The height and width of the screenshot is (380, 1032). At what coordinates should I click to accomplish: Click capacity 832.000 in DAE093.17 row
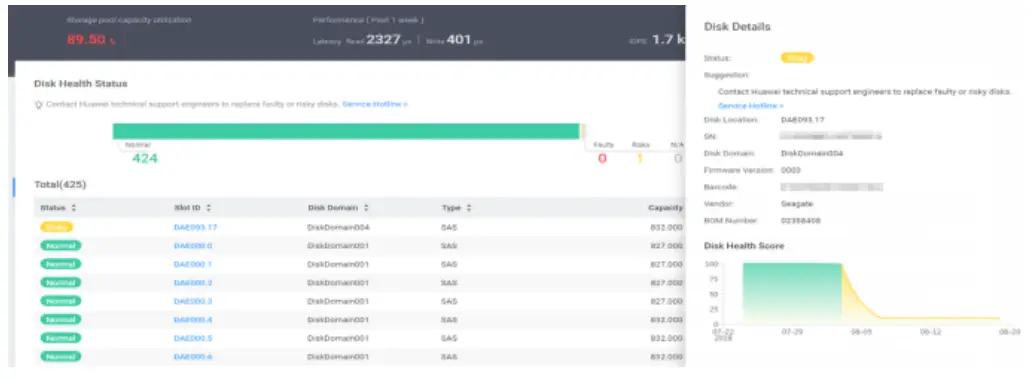(x=665, y=227)
